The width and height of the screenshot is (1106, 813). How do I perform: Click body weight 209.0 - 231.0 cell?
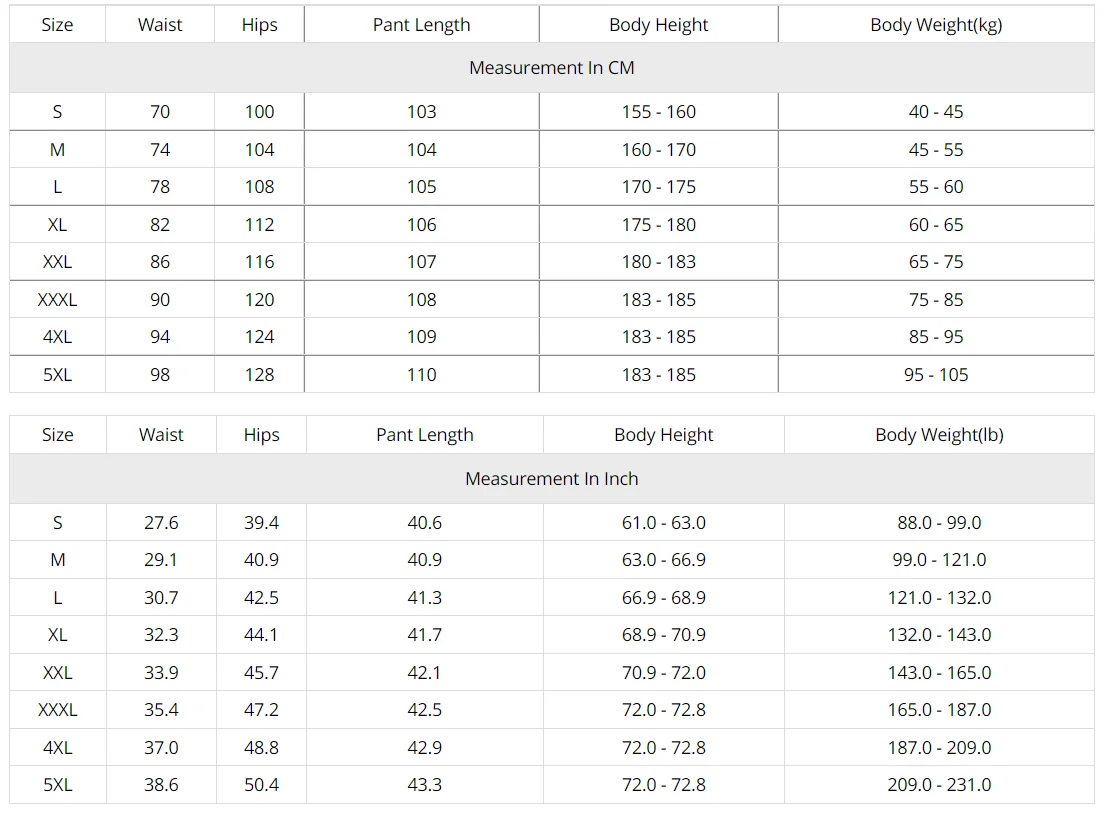pos(940,785)
